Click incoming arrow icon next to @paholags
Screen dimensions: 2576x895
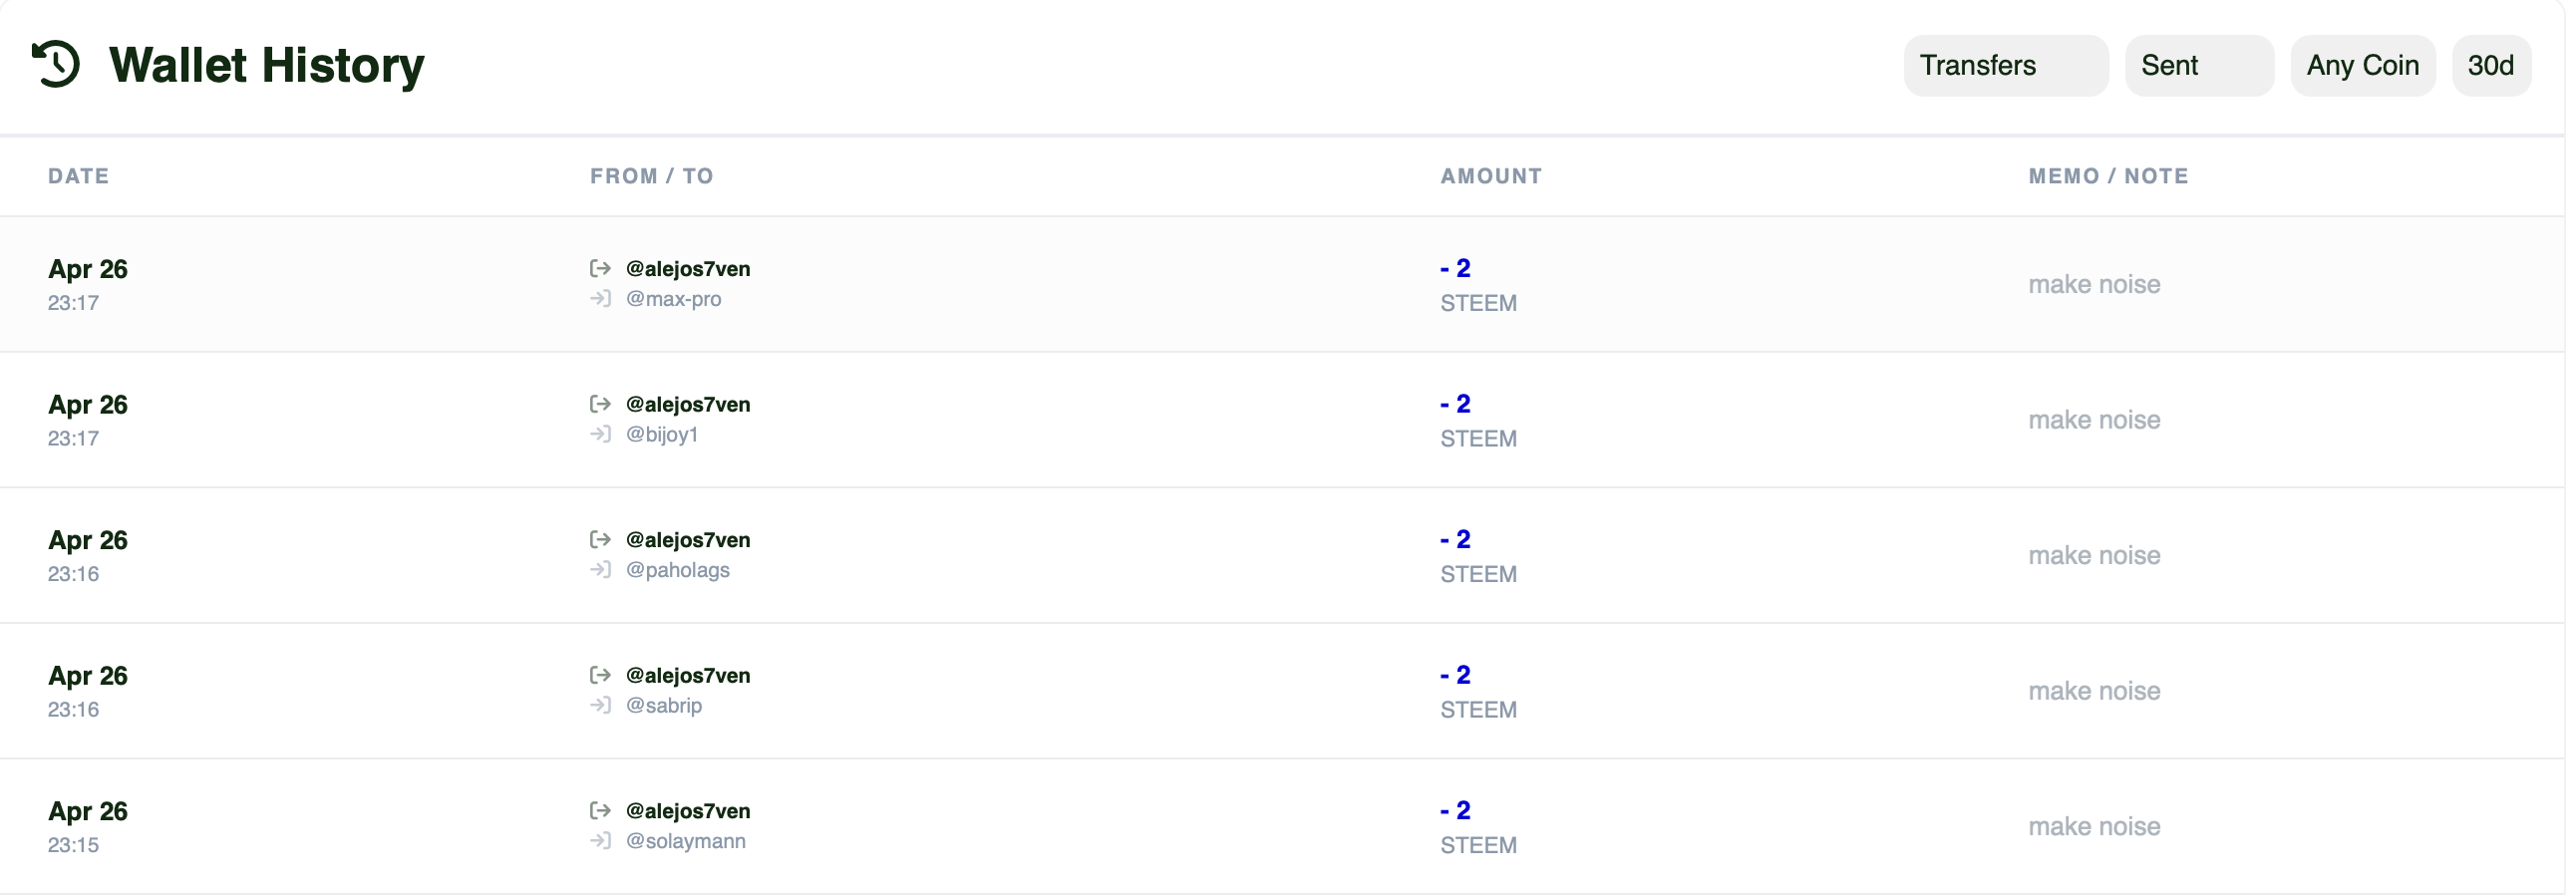coord(600,570)
